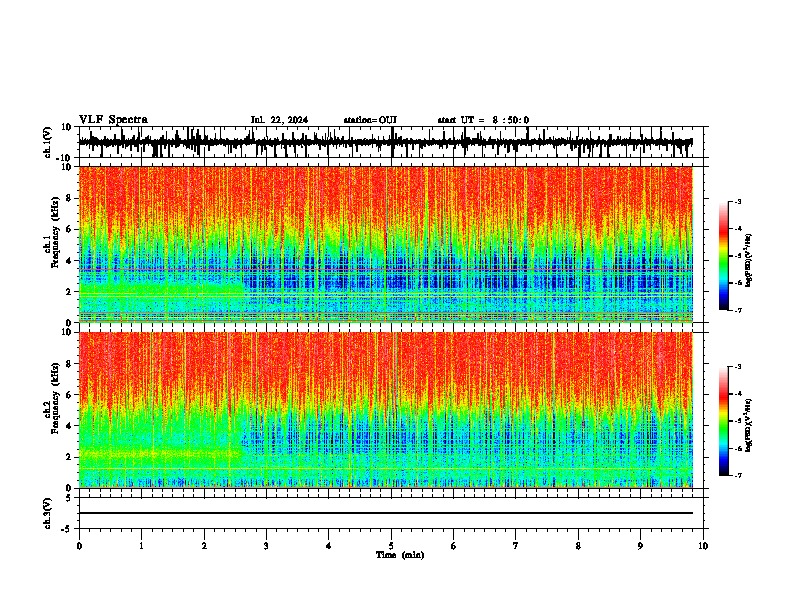The height and width of the screenshot is (612, 792).
Task: Click the "ch.3(V)" axis label
Action: click(47, 513)
